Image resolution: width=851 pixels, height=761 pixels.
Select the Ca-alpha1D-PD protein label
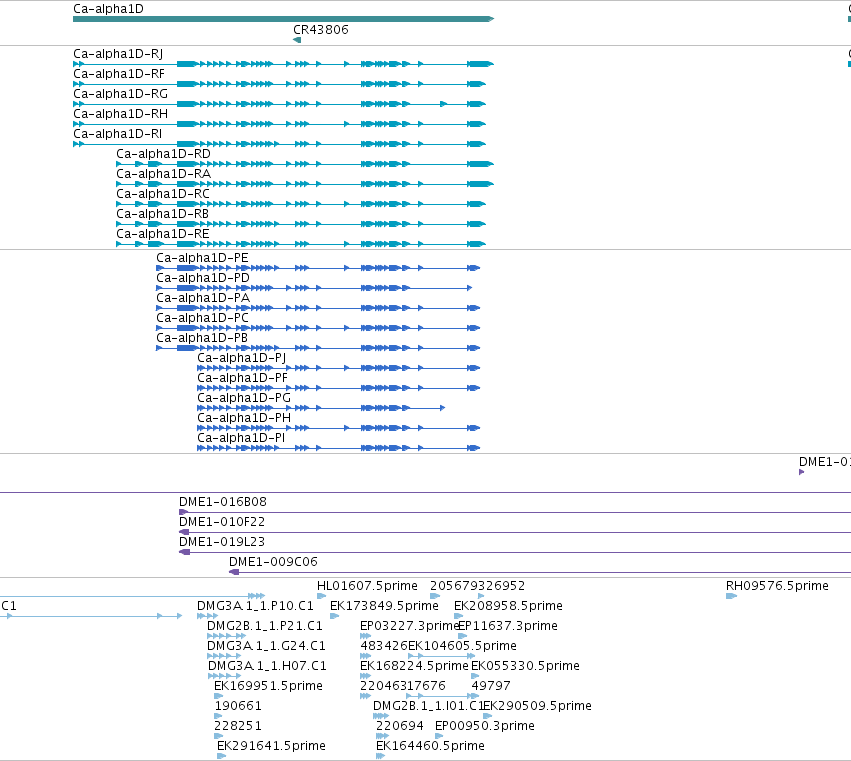coord(203,278)
